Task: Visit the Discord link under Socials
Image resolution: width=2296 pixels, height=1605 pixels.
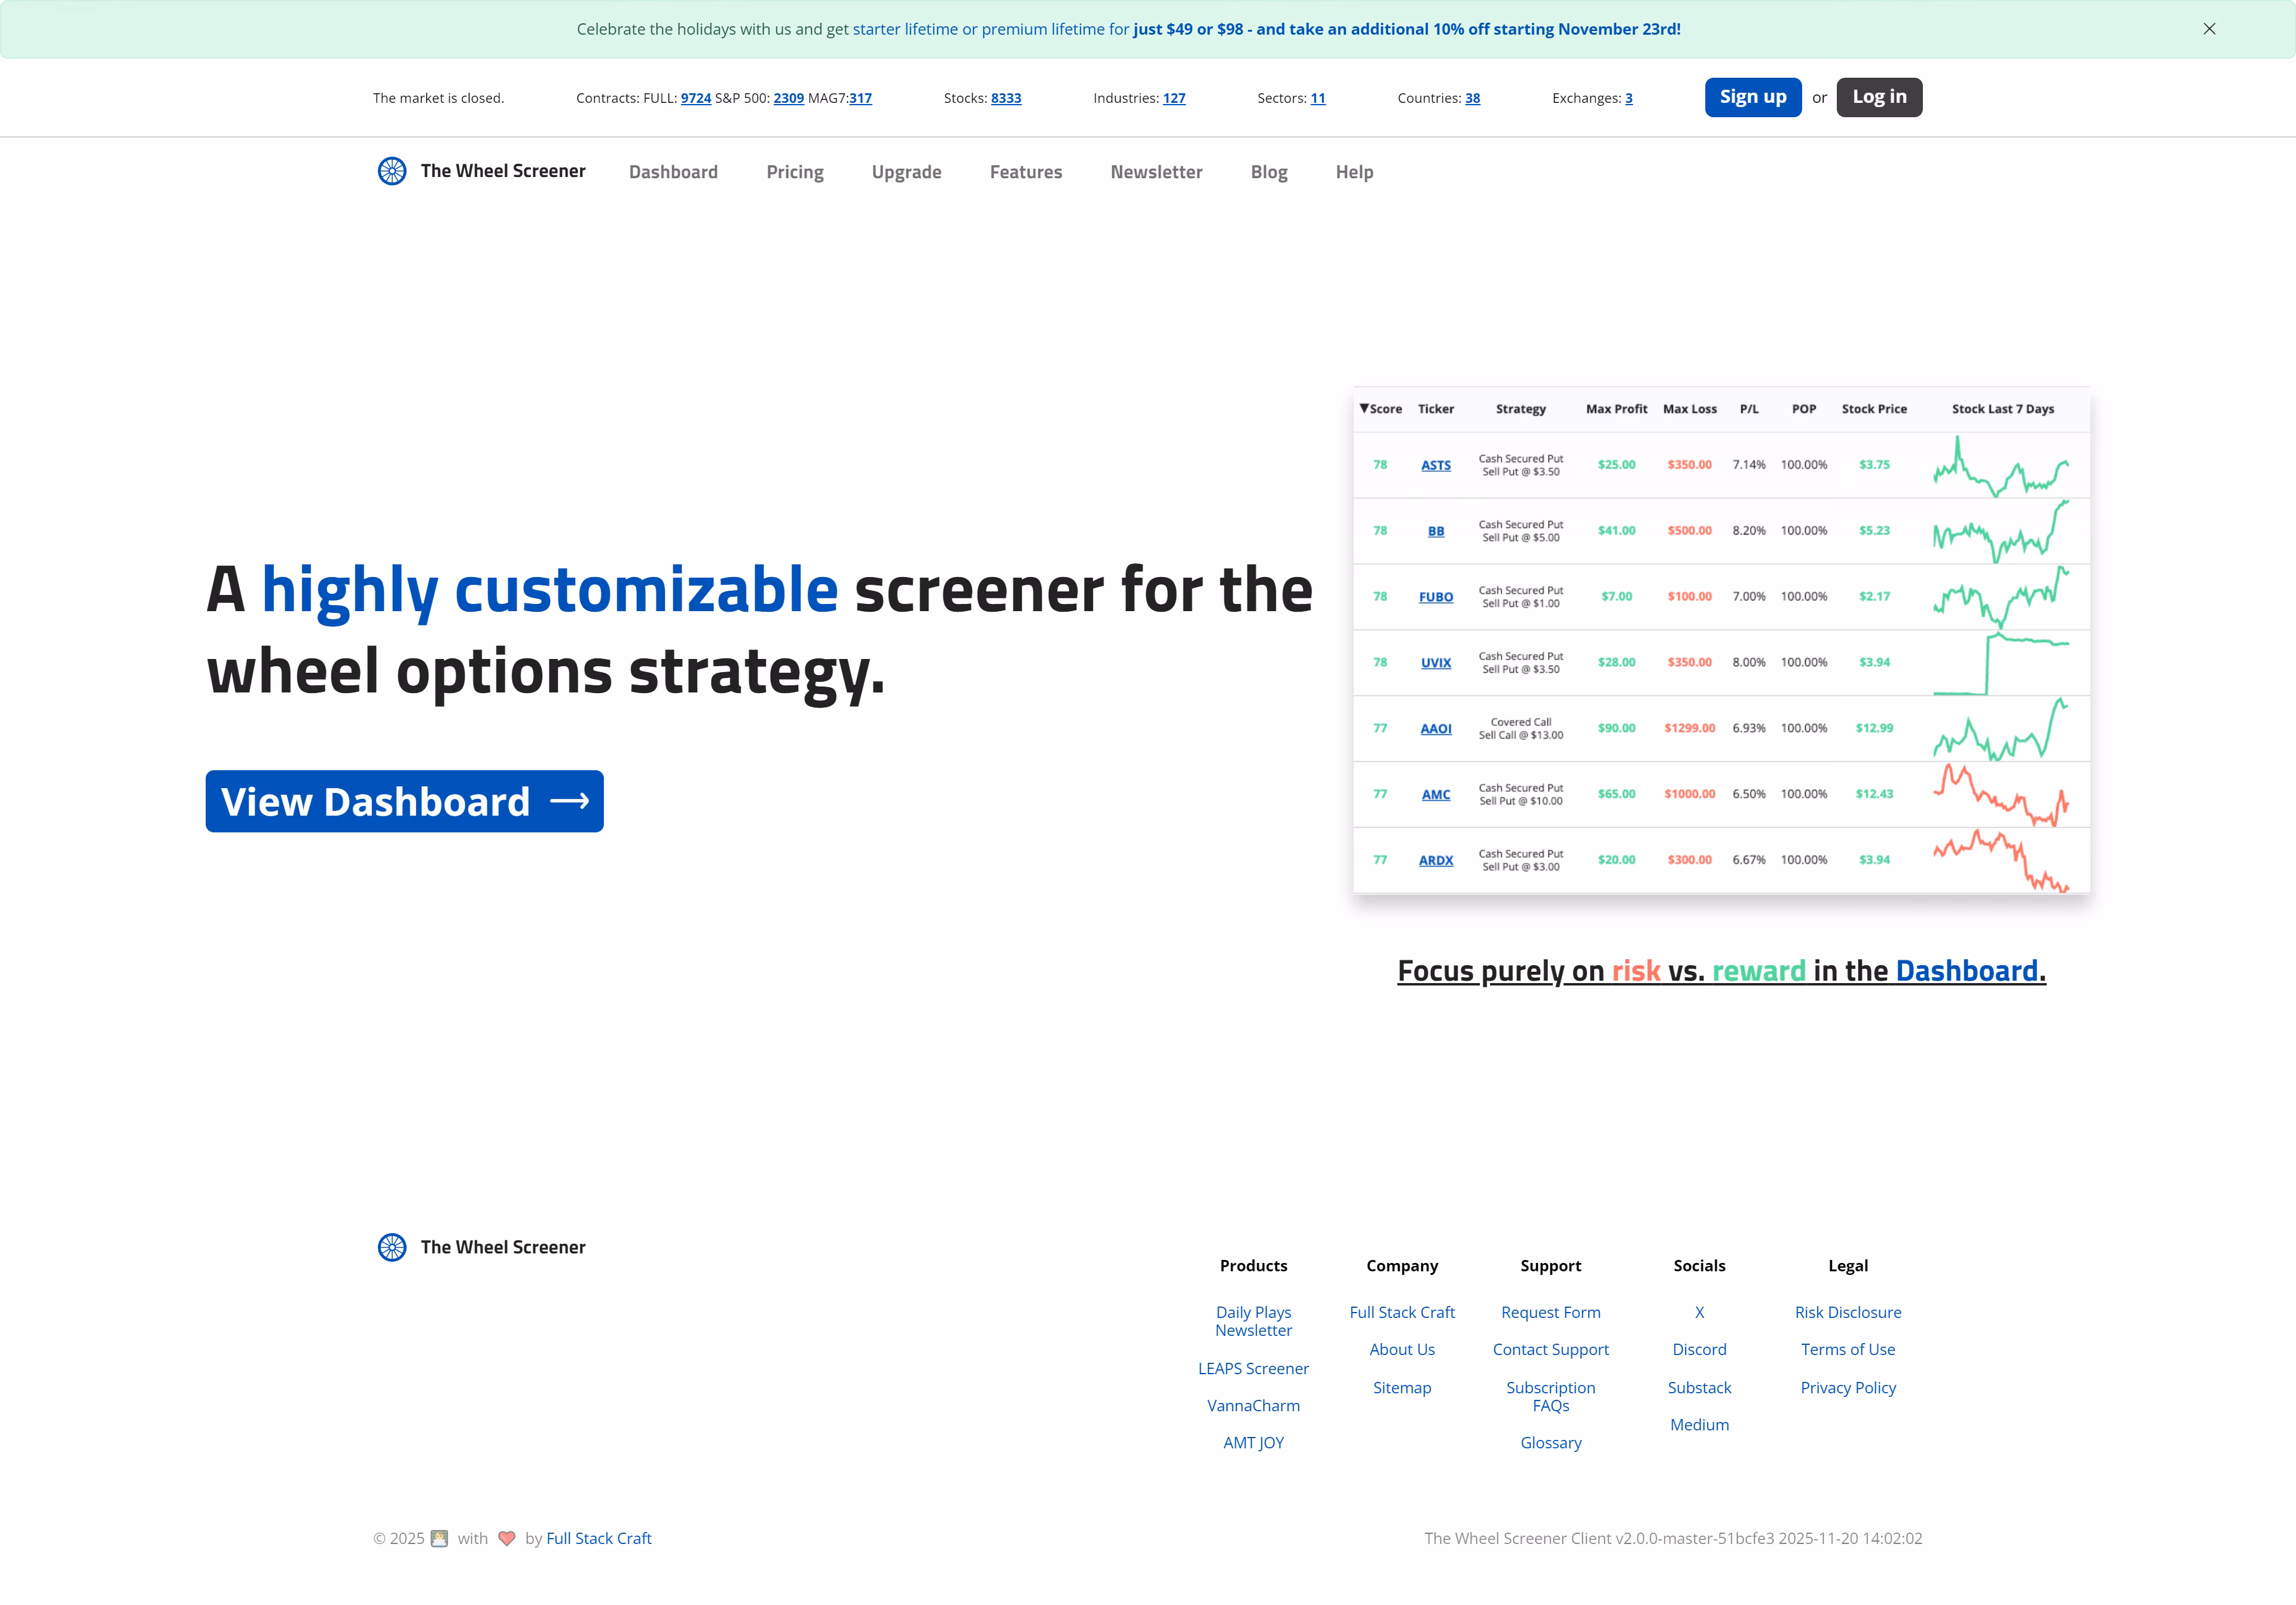Action: pos(1699,1349)
